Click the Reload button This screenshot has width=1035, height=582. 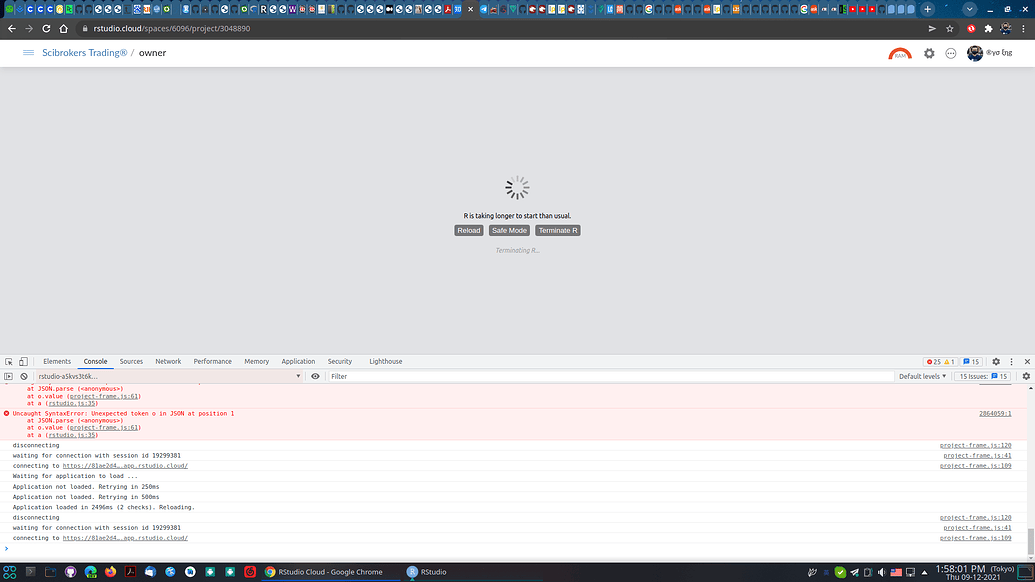tap(469, 230)
